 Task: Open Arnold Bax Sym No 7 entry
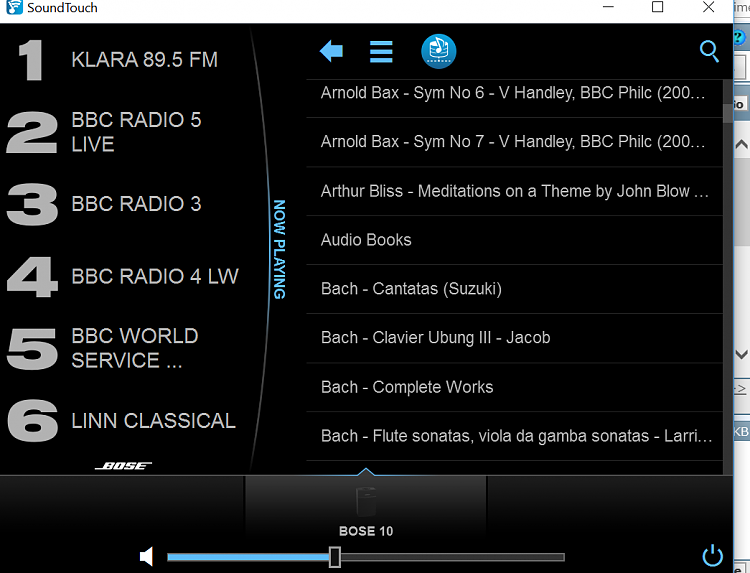tap(514, 142)
